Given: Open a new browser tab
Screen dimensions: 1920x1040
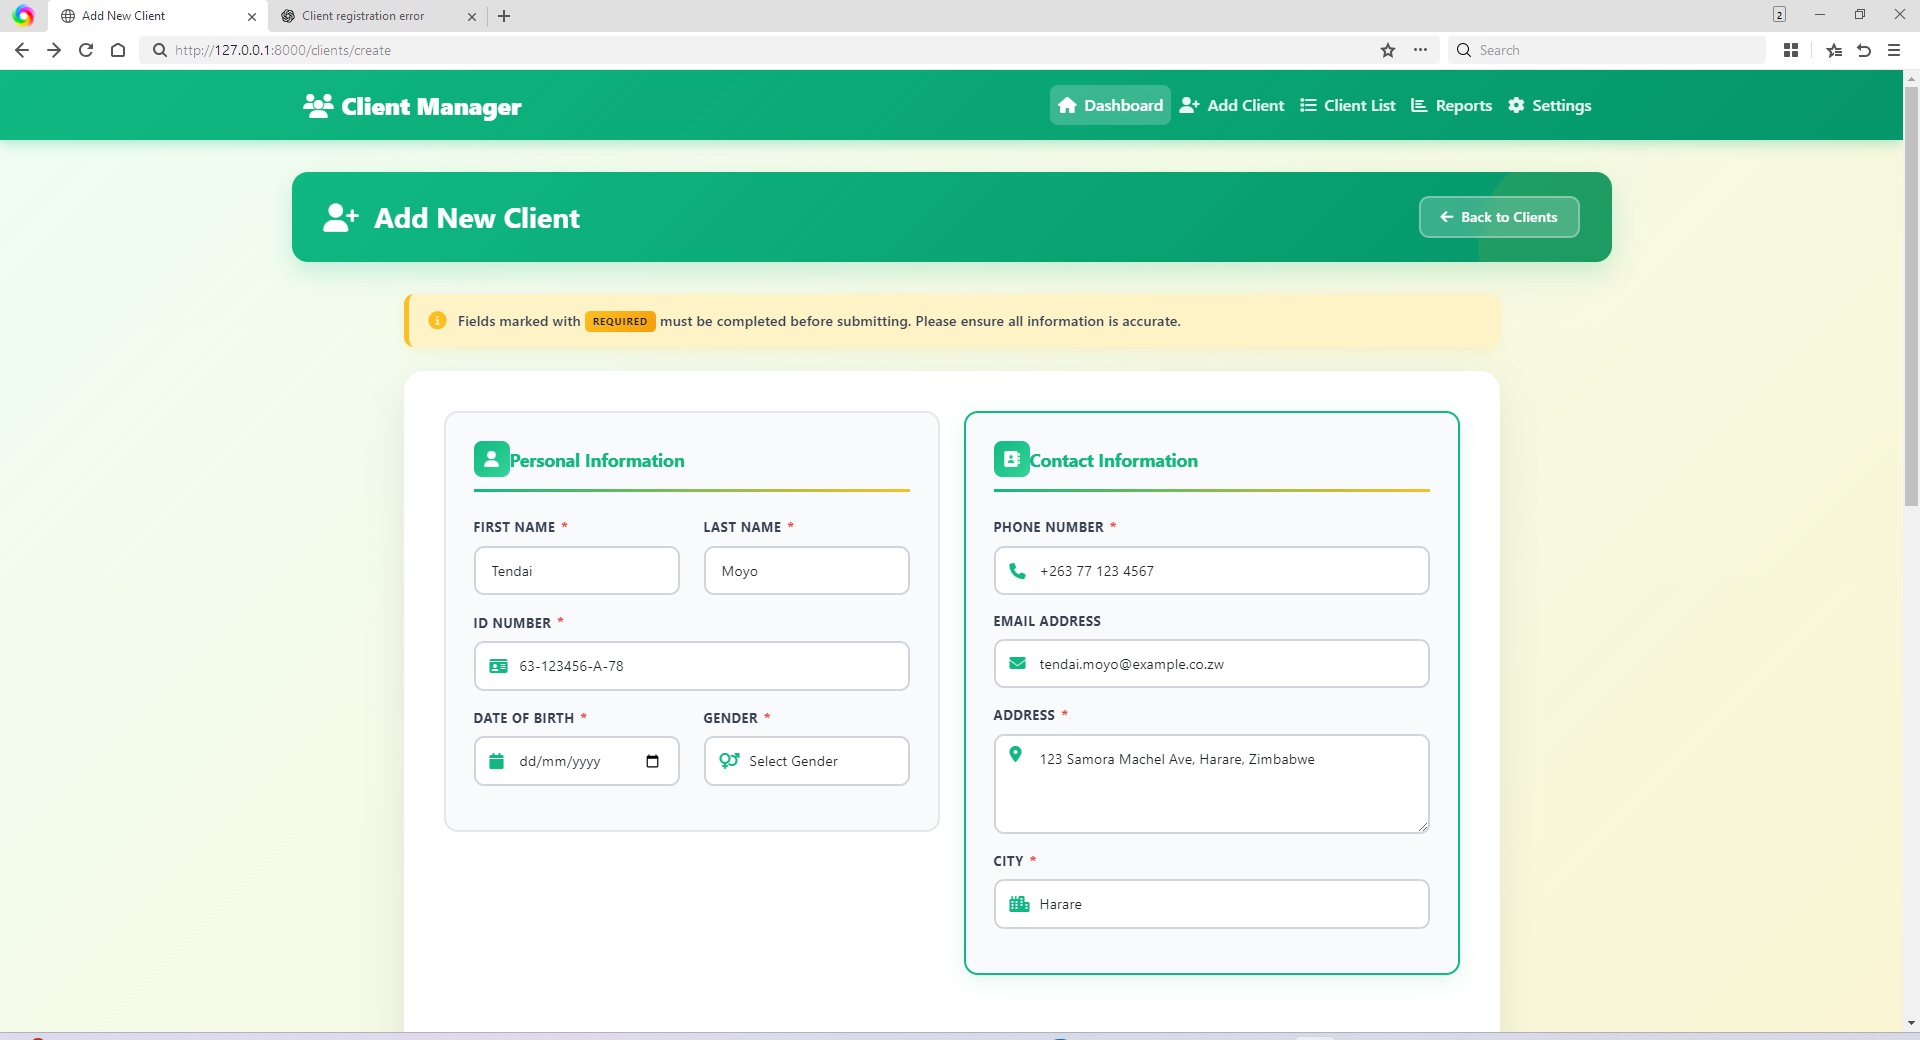Looking at the screenshot, I should coord(504,16).
